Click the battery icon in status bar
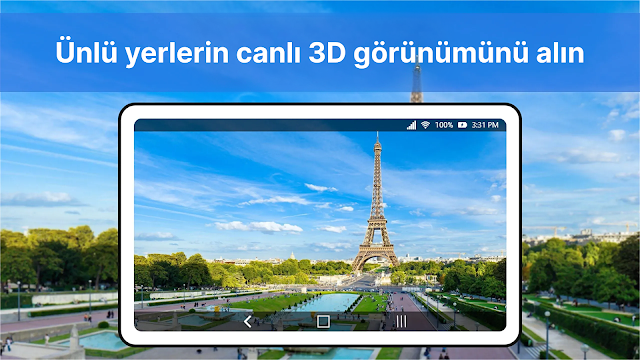The width and height of the screenshot is (640, 360). coord(462,125)
